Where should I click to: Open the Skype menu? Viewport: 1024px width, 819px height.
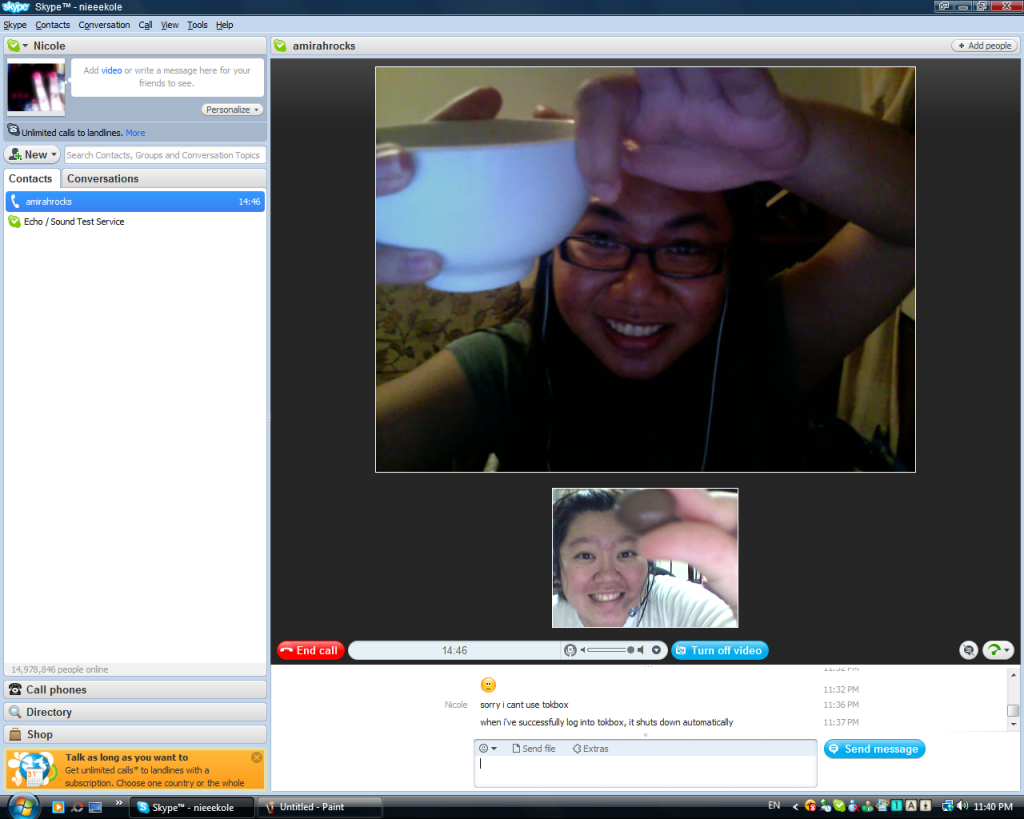pyautogui.click(x=15, y=25)
